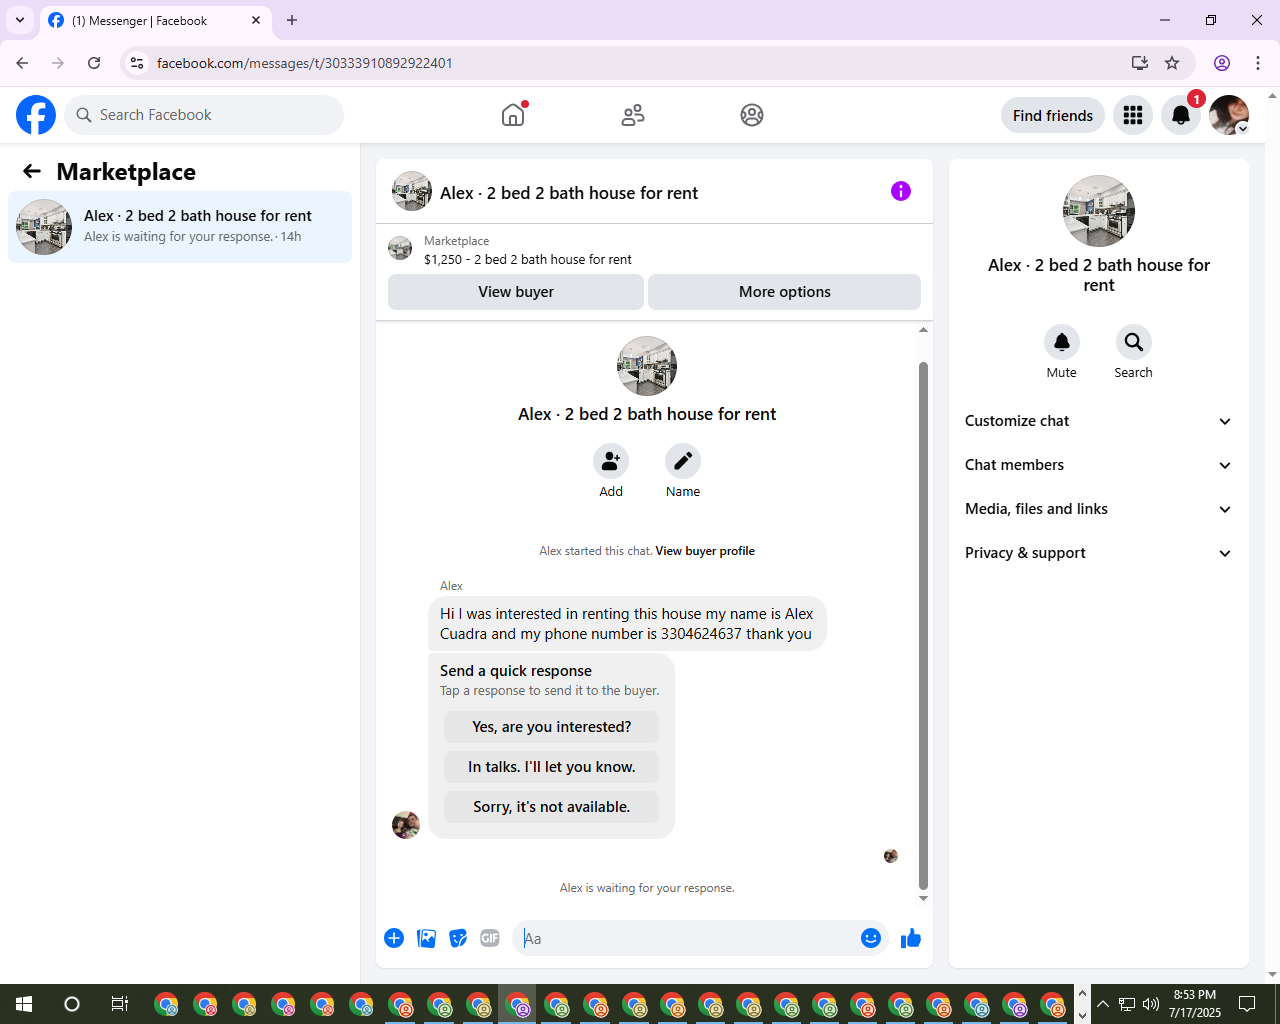
Task: Click the Search Facebook field
Action: 204,115
